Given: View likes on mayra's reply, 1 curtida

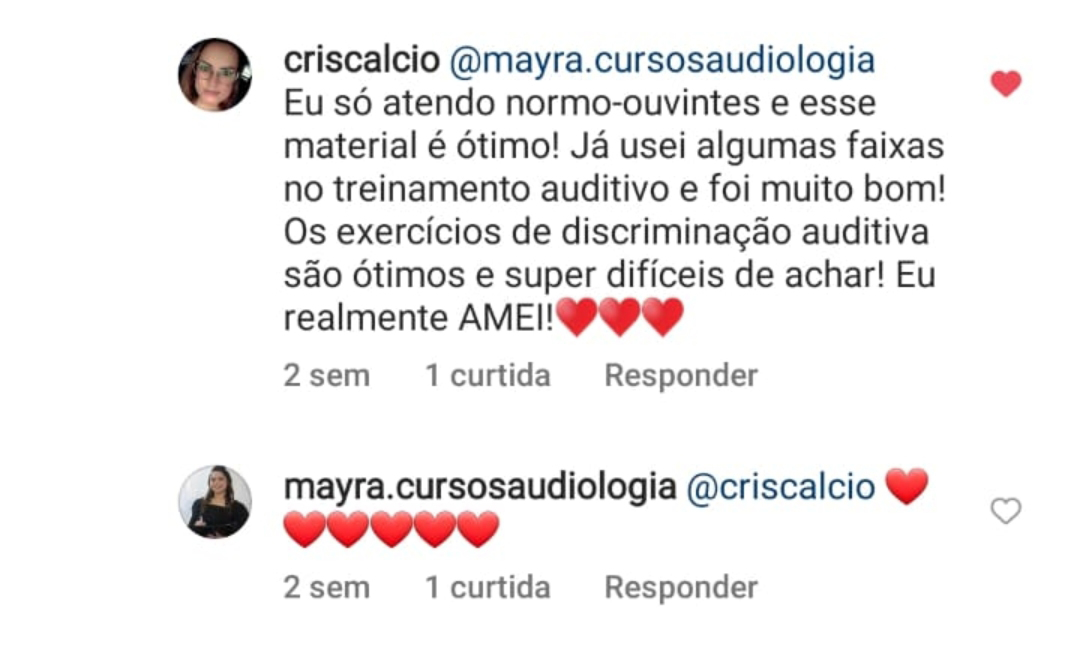Looking at the screenshot, I should [x=488, y=588].
